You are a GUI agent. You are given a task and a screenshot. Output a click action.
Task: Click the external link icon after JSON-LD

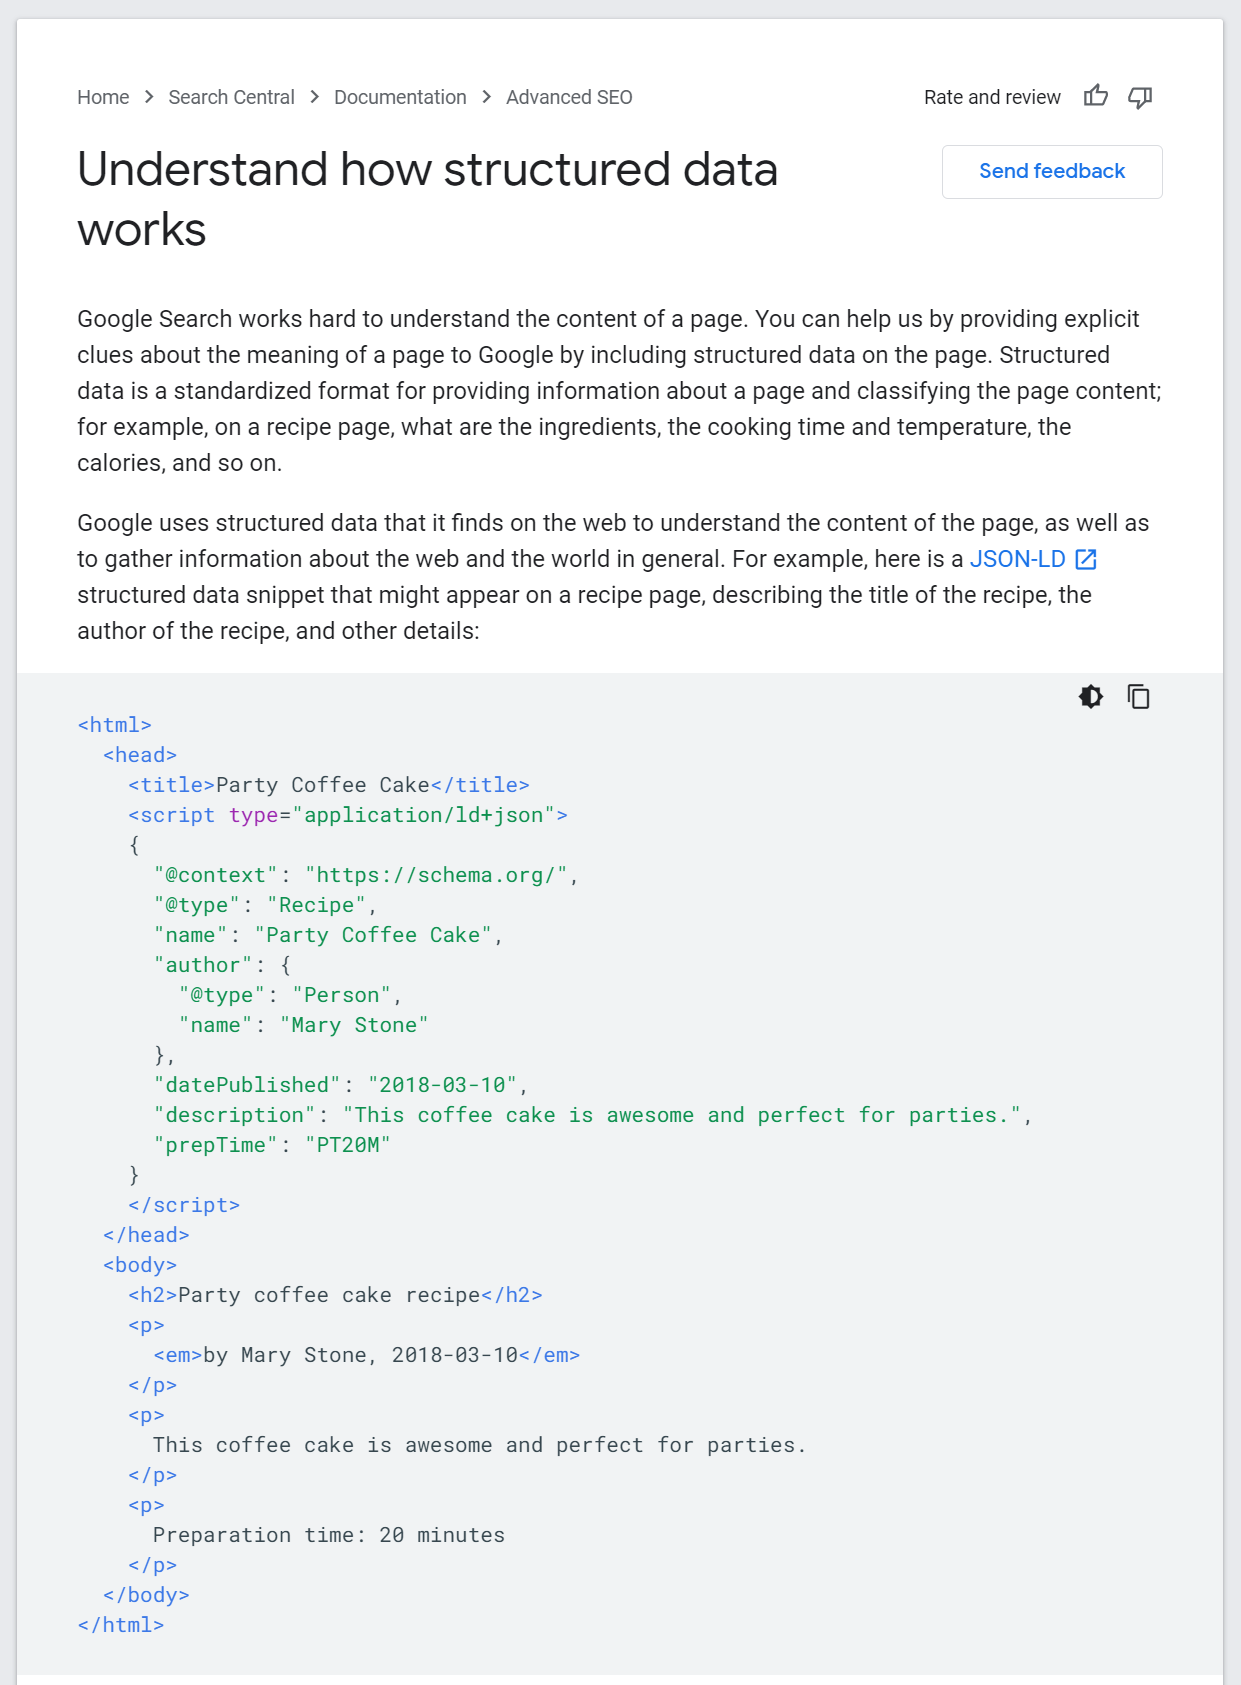pos(1086,559)
